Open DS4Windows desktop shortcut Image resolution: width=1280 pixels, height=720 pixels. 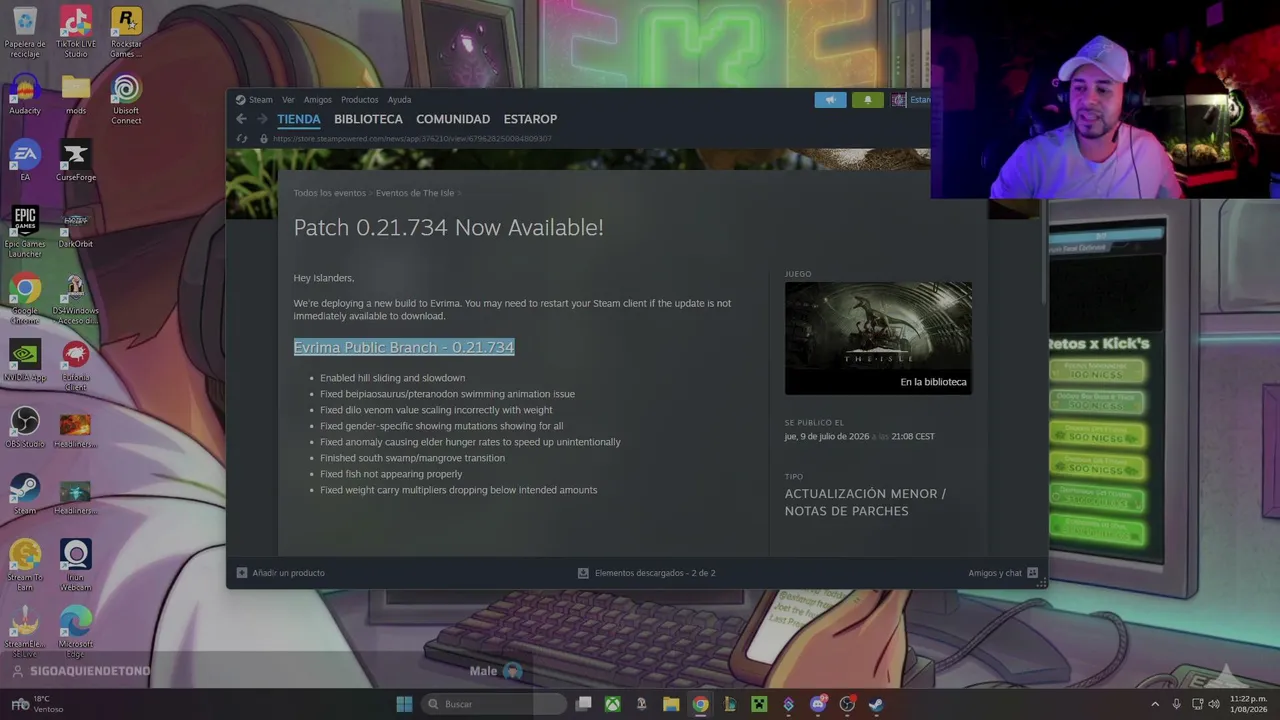pos(76,299)
